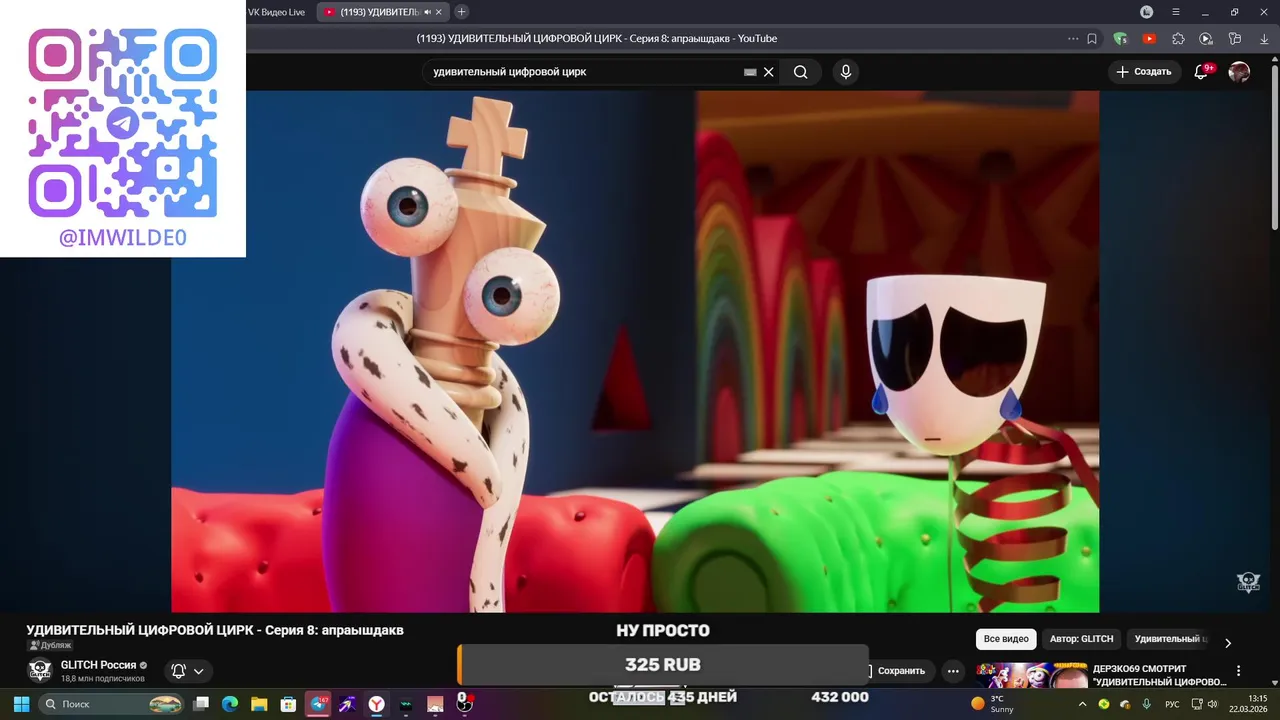Mute the tab via speaker icon
Screen dimensions: 1280x720
click(427, 12)
